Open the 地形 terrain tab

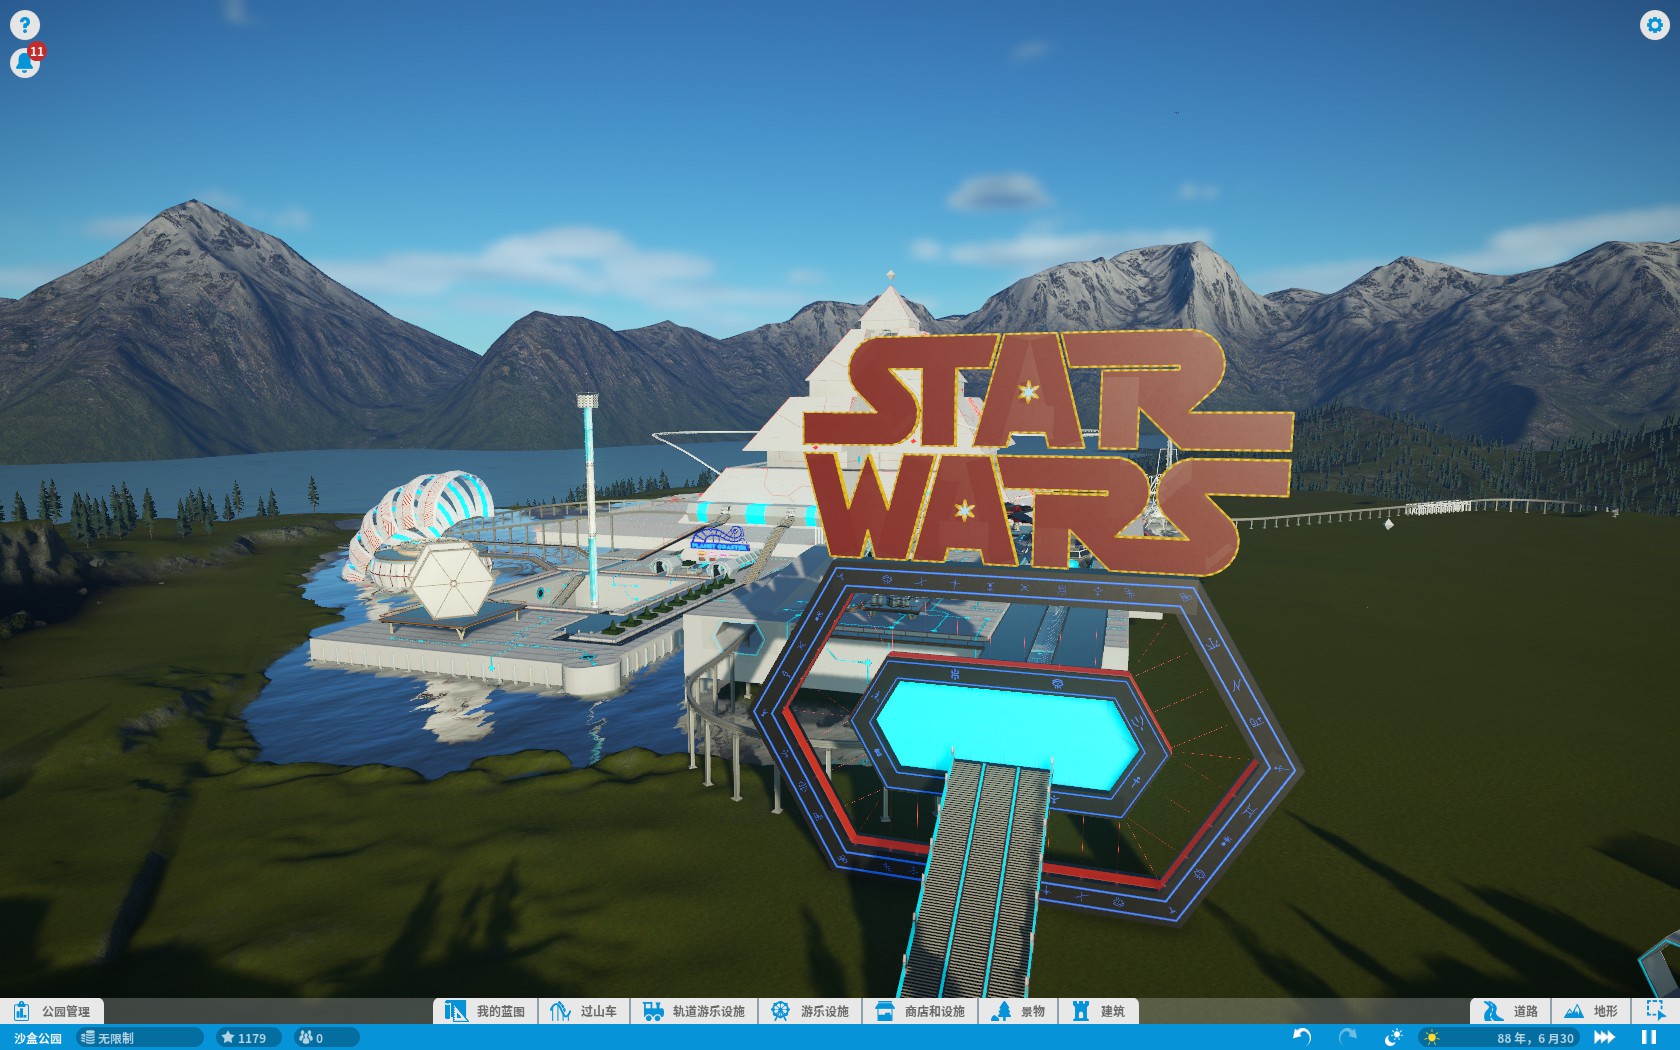point(1591,1011)
